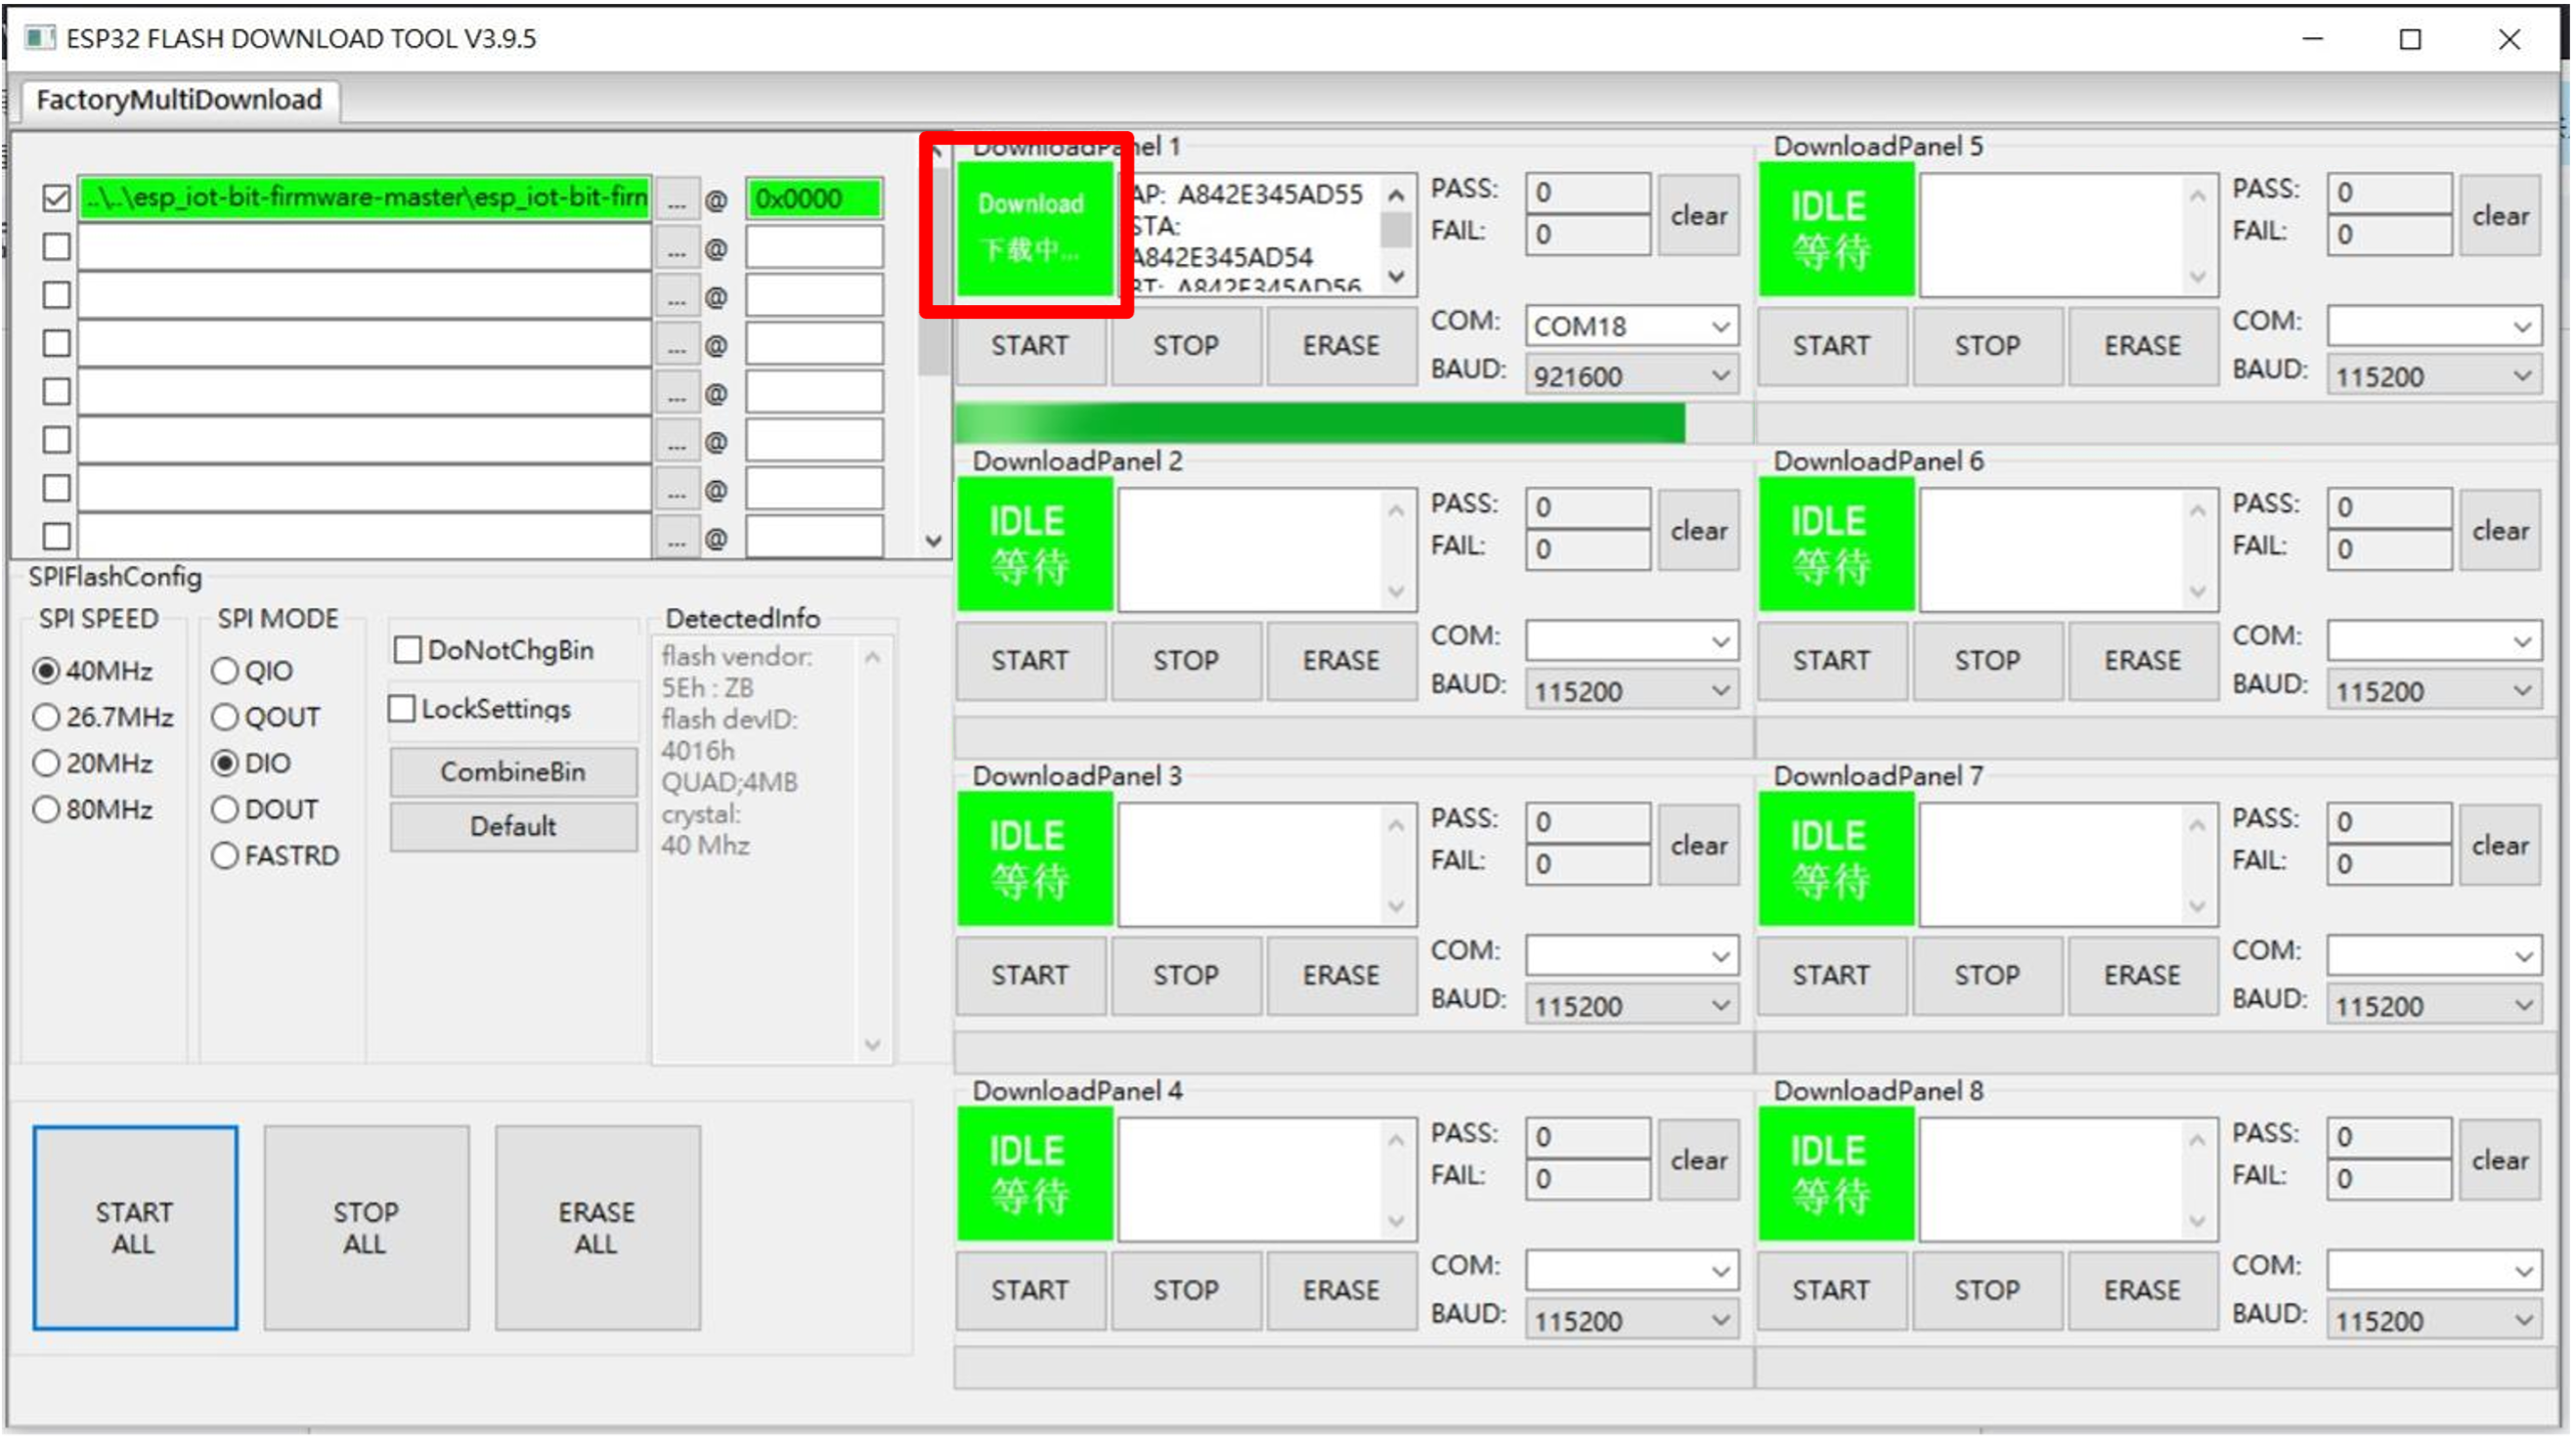Open COM port dropdown in DownloadPanel 8
This screenshot has height=1442, width=2576.
(x=2434, y=1271)
